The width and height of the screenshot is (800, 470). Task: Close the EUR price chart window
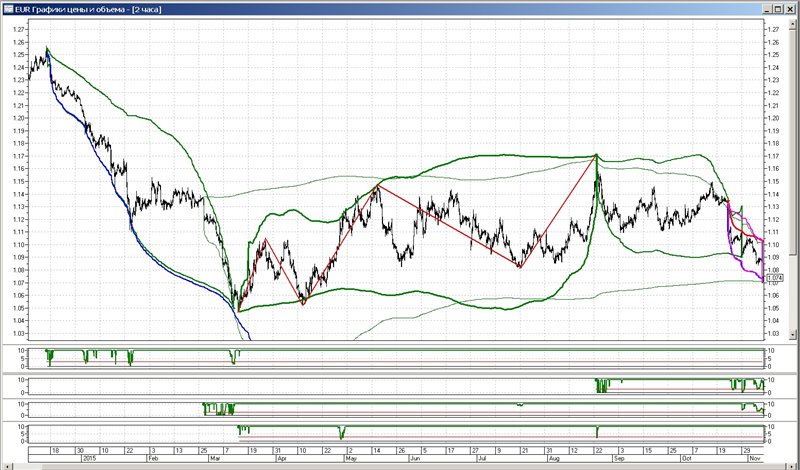coord(788,9)
